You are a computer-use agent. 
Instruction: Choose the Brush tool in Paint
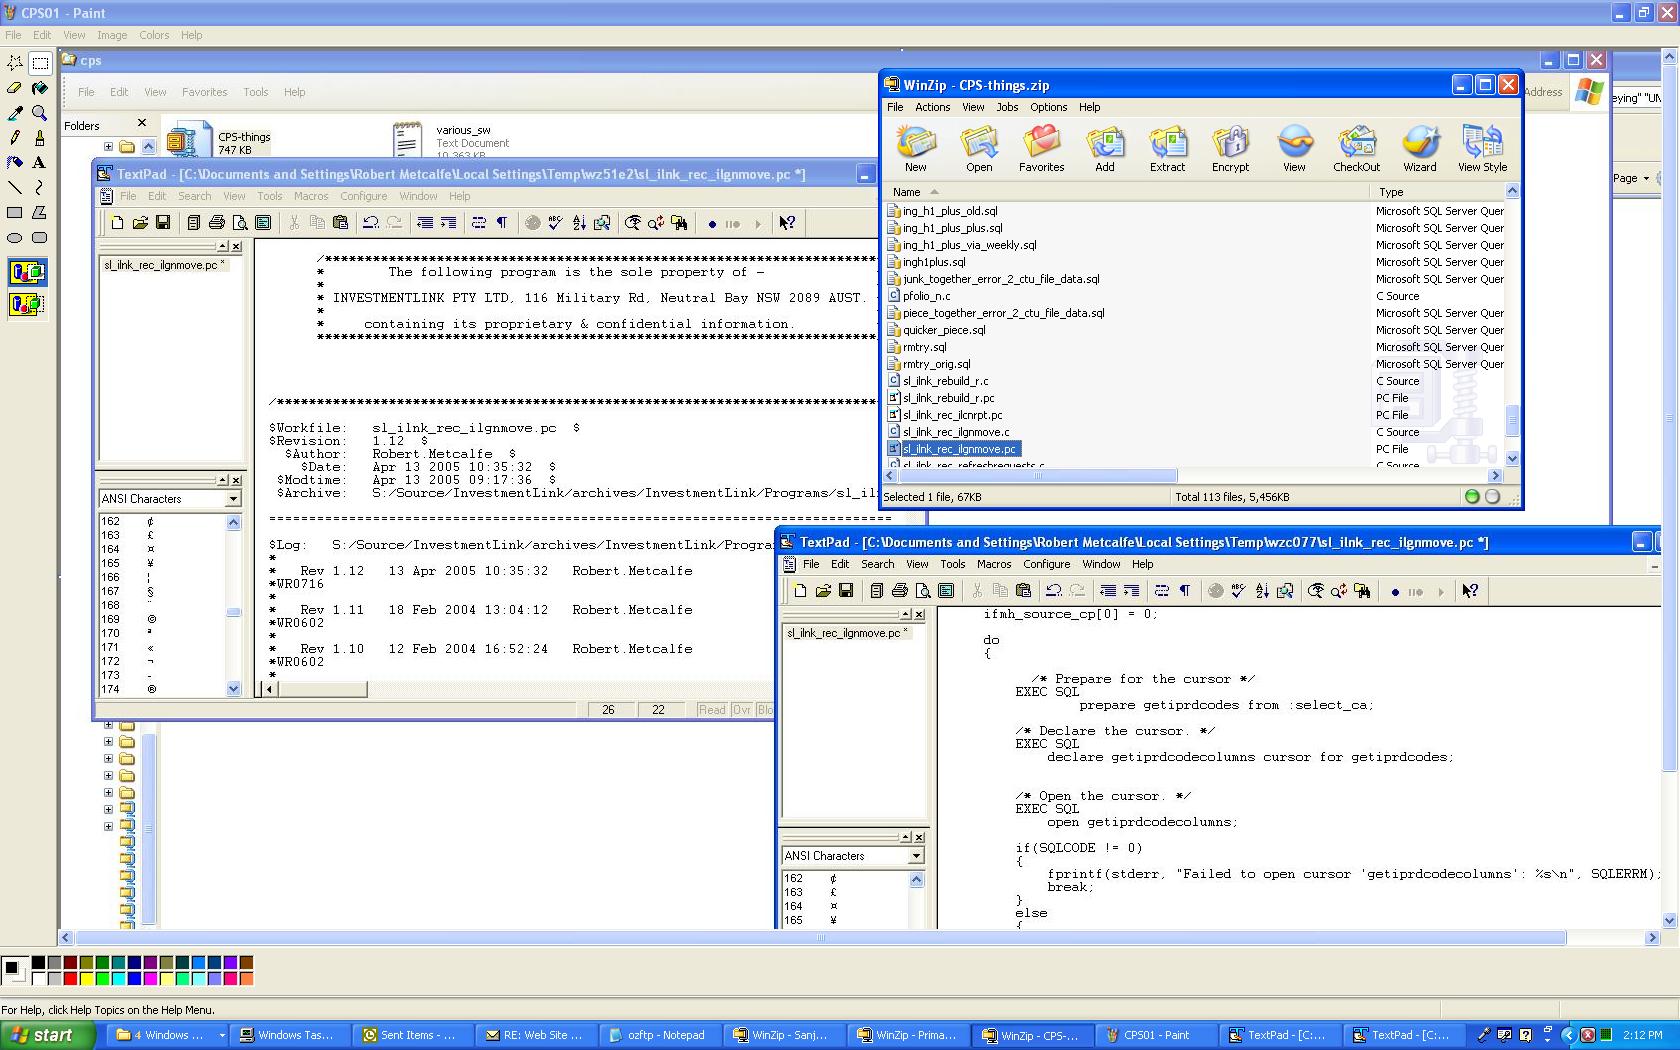pyautogui.click(x=40, y=138)
